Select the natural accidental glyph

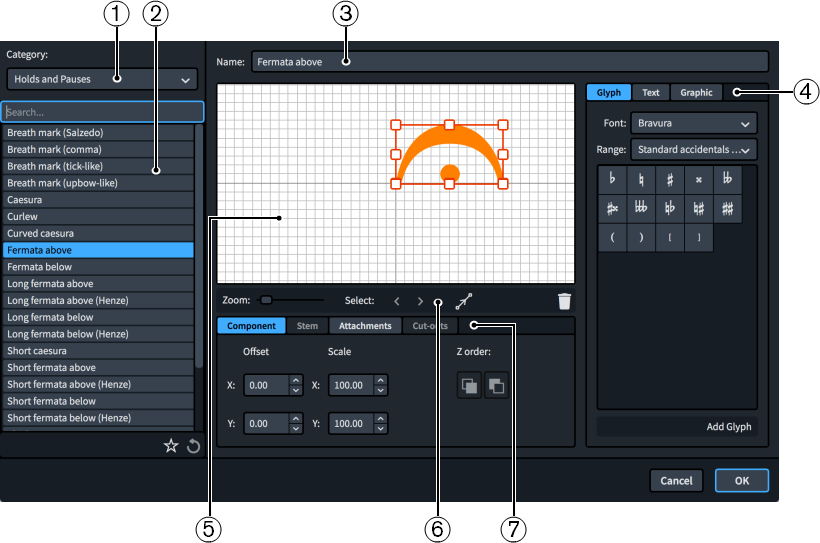pos(641,179)
